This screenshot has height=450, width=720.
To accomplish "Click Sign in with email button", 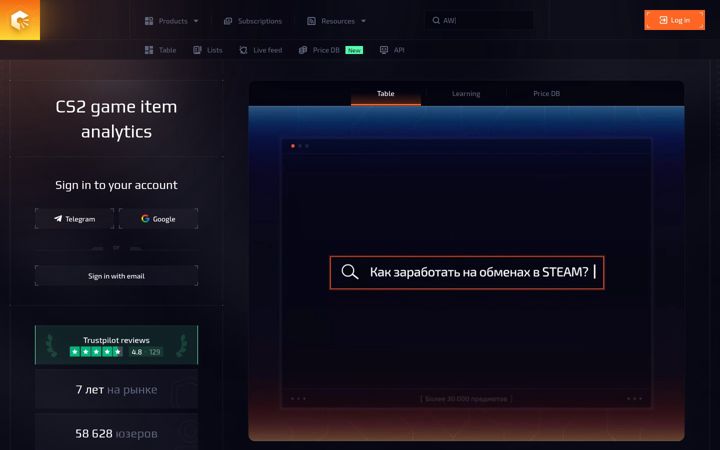I will pyautogui.click(x=117, y=276).
